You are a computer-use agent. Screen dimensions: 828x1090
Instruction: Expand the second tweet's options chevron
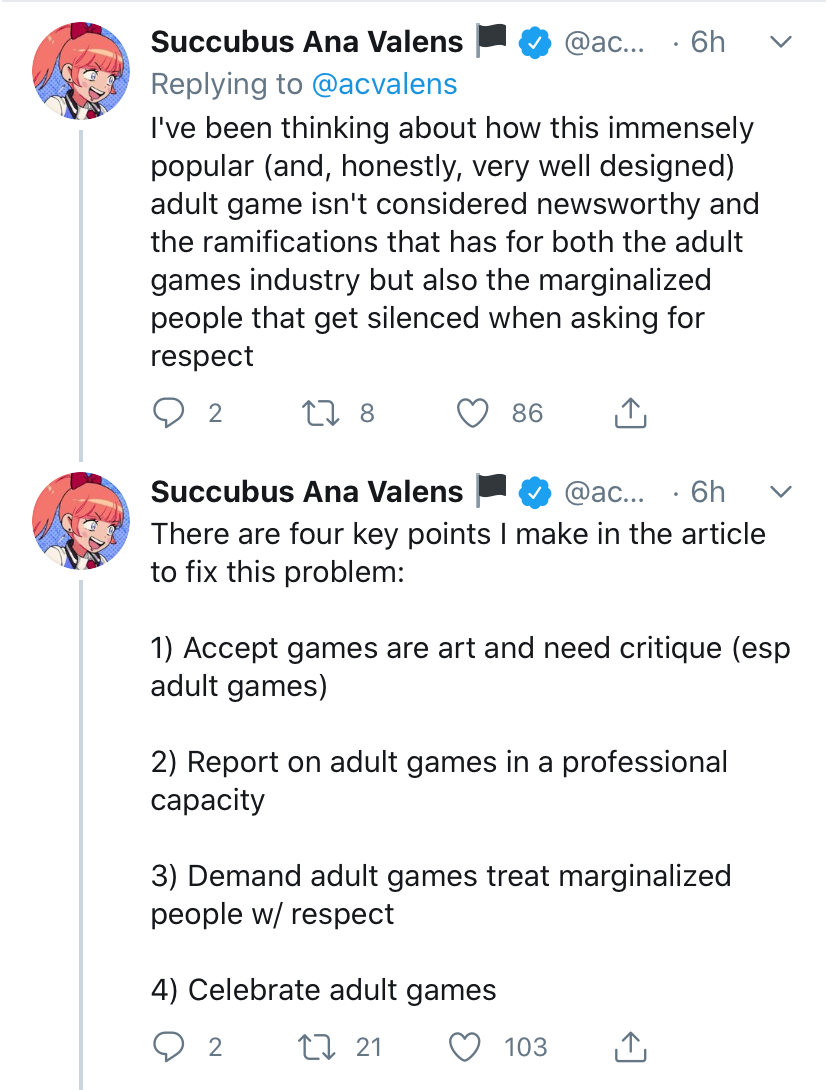(x=780, y=492)
